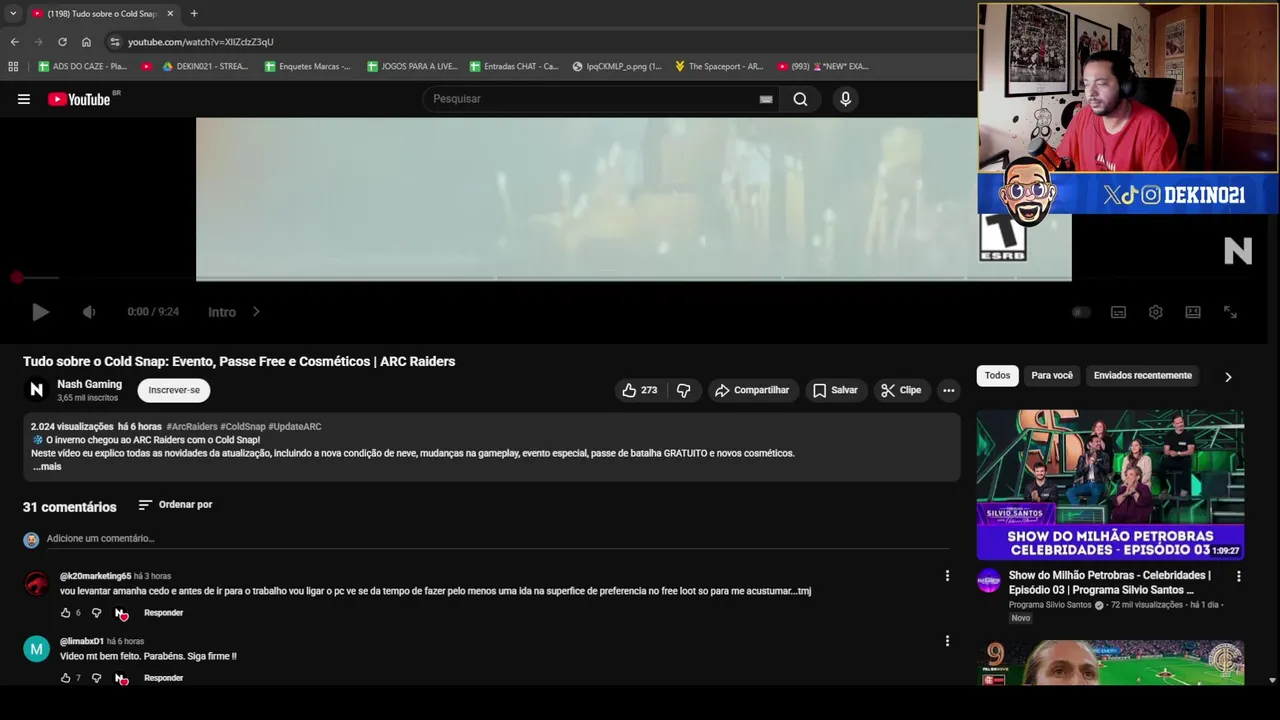Viewport: 1280px width, 720px height.
Task: Select the Todos filter chip
Action: 997,376
